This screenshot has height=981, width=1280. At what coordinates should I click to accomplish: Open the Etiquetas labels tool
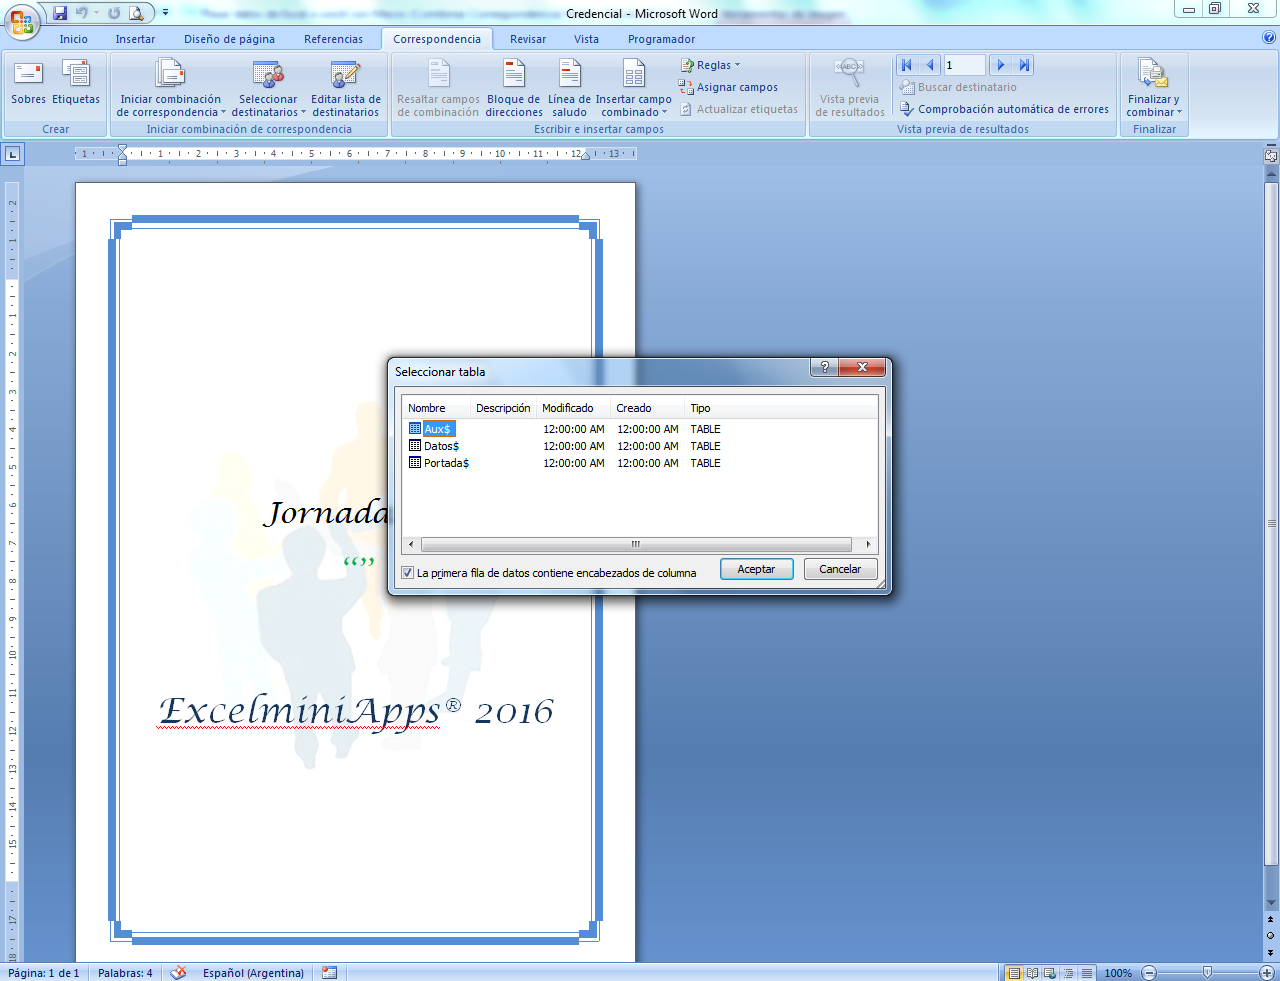point(76,83)
